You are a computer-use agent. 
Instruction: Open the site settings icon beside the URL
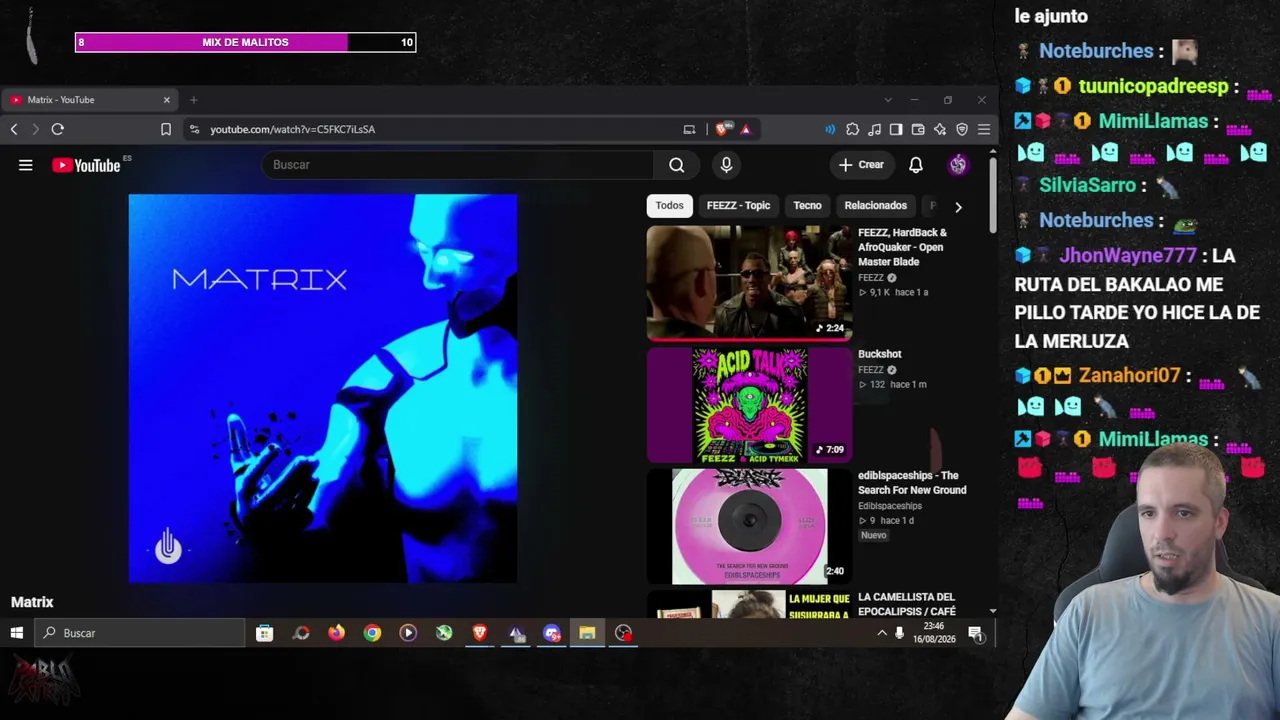point(195,129)
